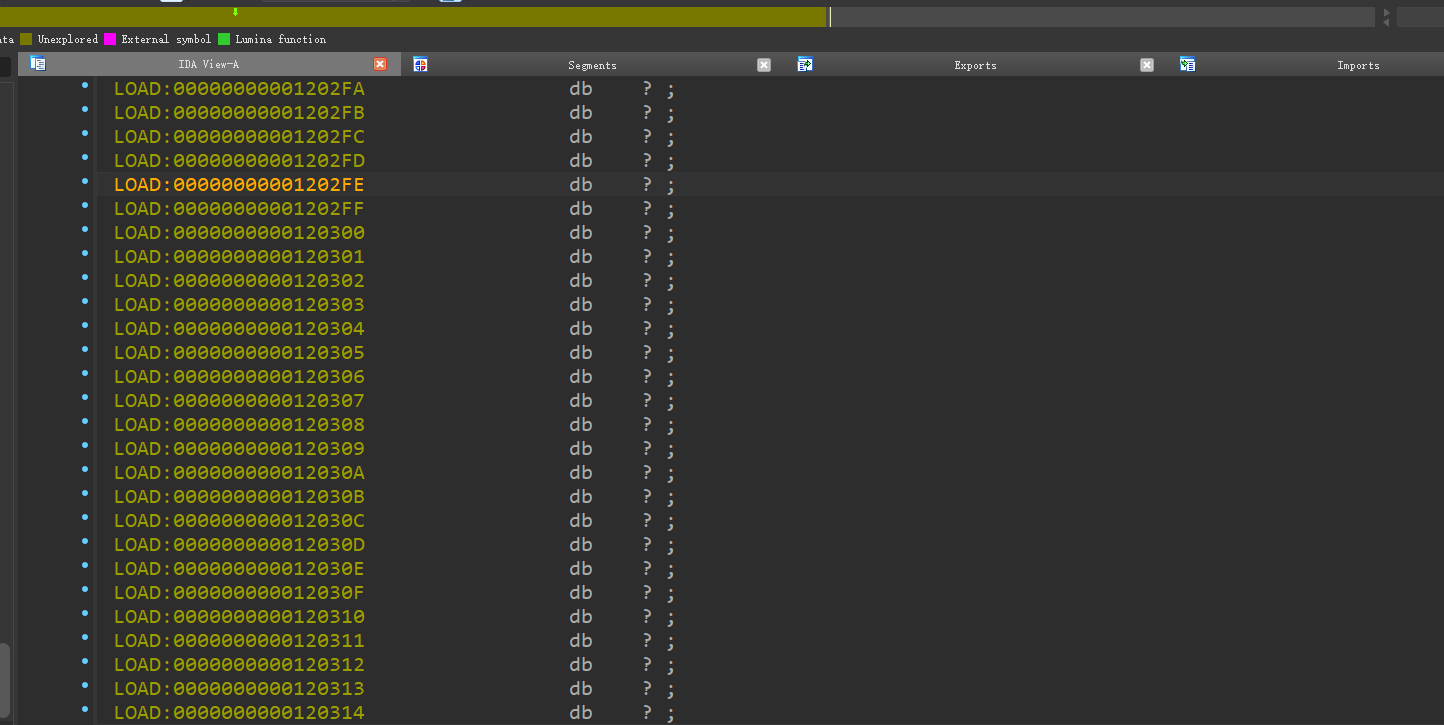The width and height of the screenshot is (1444, 725).
Task: Toggle breakpoint dot at 1202FB
Action: pos(85,110)
